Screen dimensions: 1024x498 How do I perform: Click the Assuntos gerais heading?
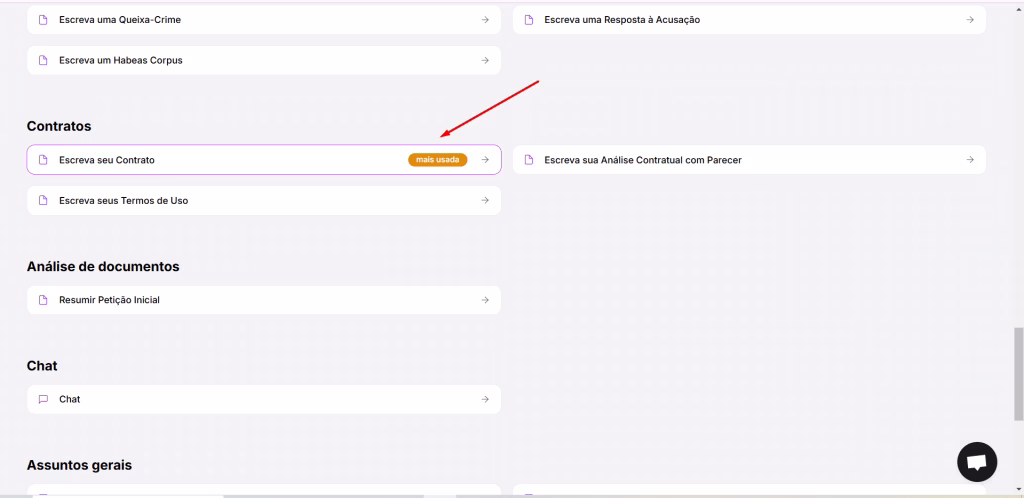[x=79, y=465]
